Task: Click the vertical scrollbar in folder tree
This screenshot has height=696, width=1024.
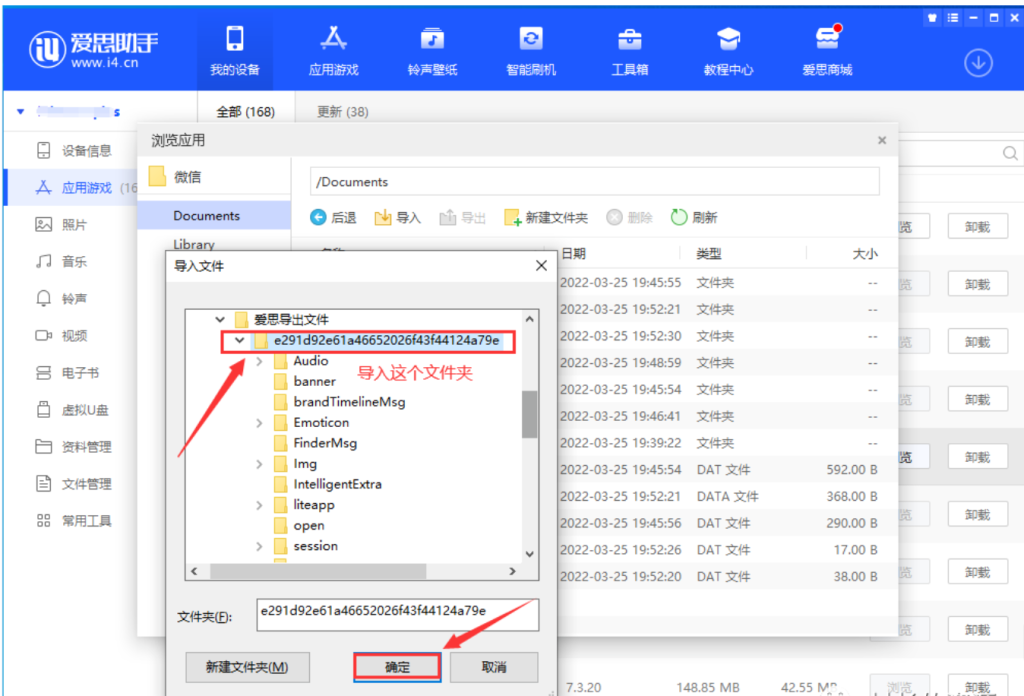Action: [x=529, y=413]
